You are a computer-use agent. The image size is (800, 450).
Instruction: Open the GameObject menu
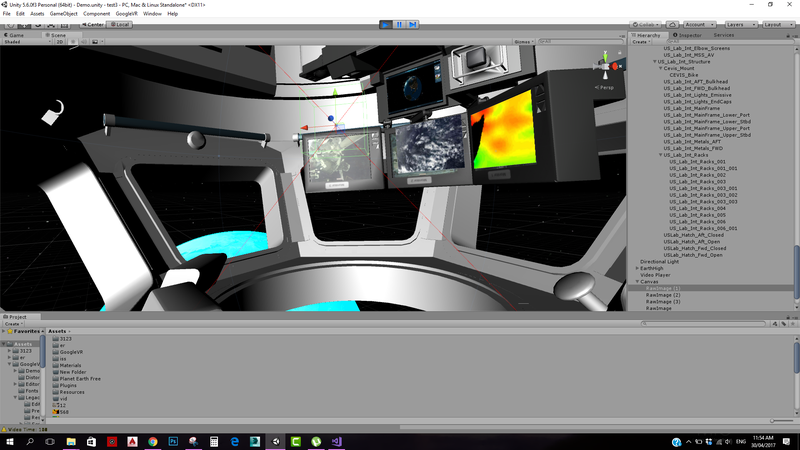(x=63, y=14)
